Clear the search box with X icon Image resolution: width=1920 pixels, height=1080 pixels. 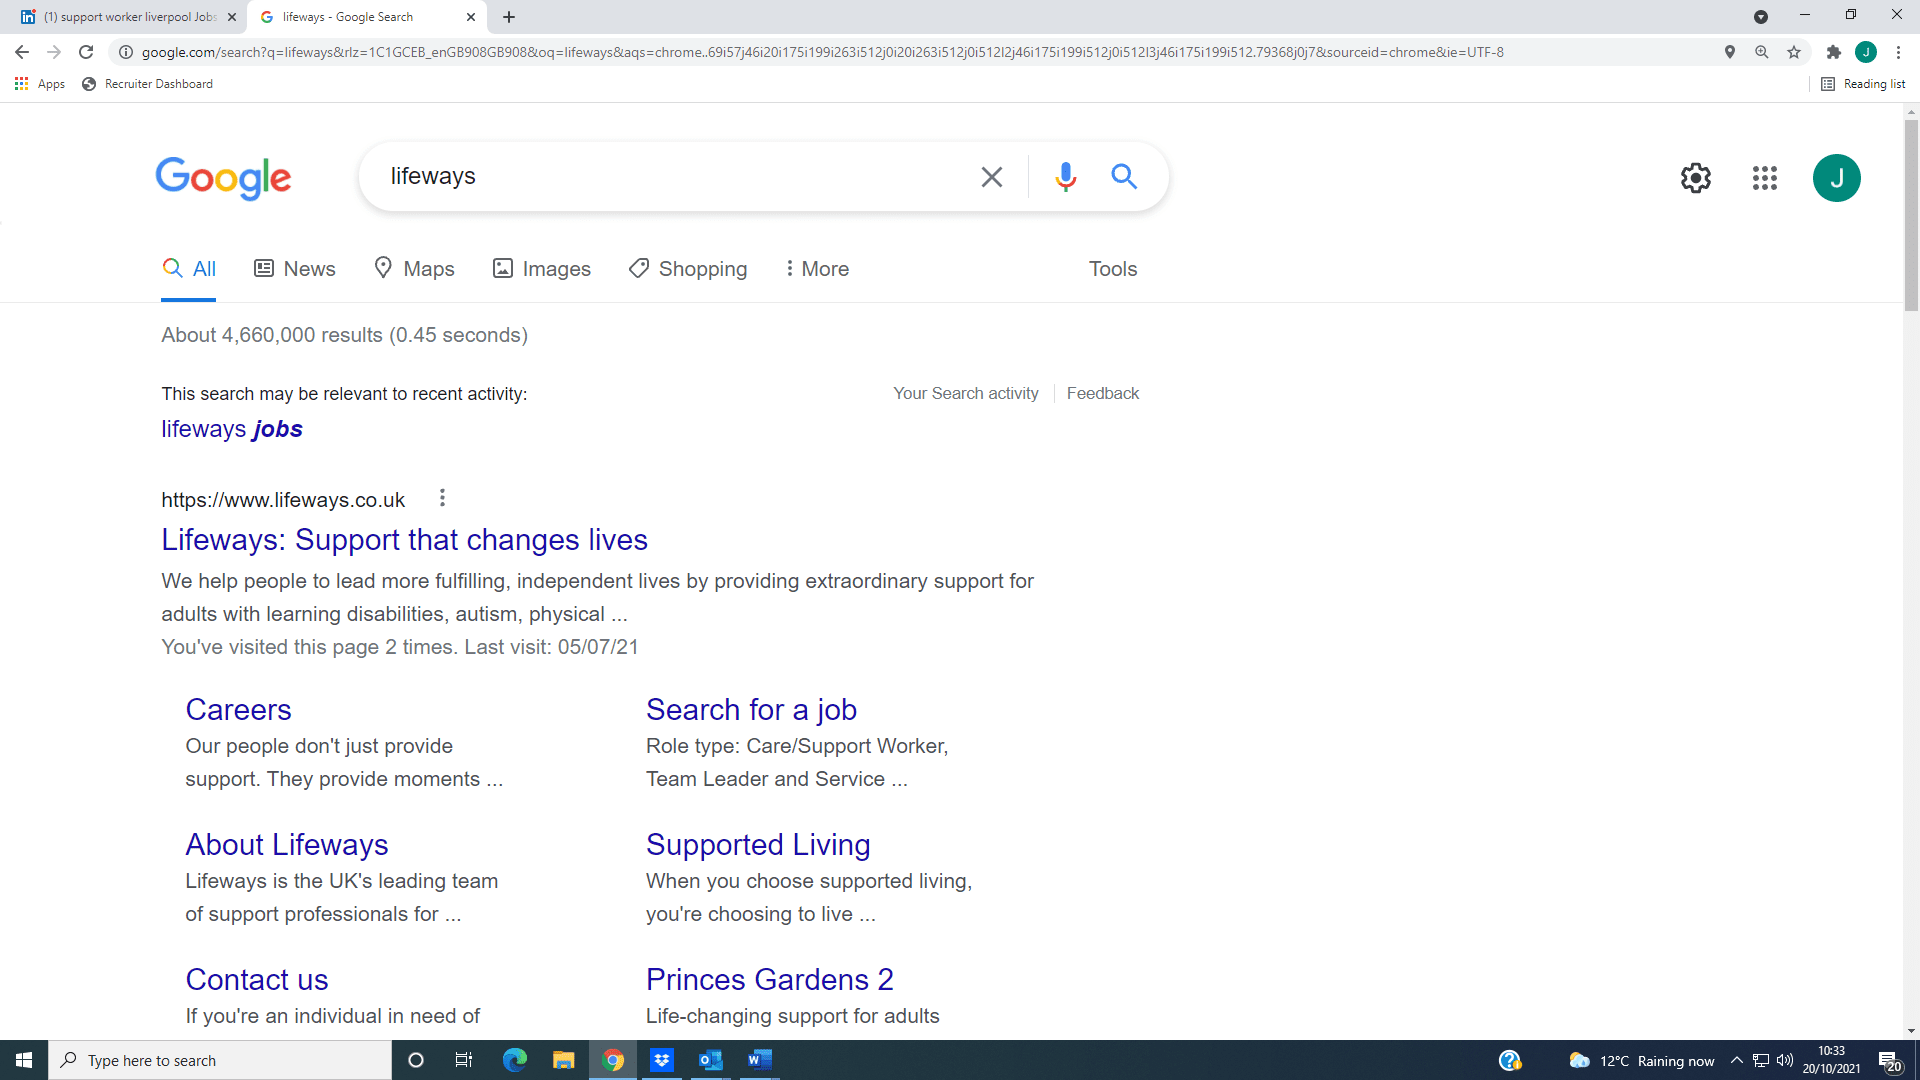point(991,177)
